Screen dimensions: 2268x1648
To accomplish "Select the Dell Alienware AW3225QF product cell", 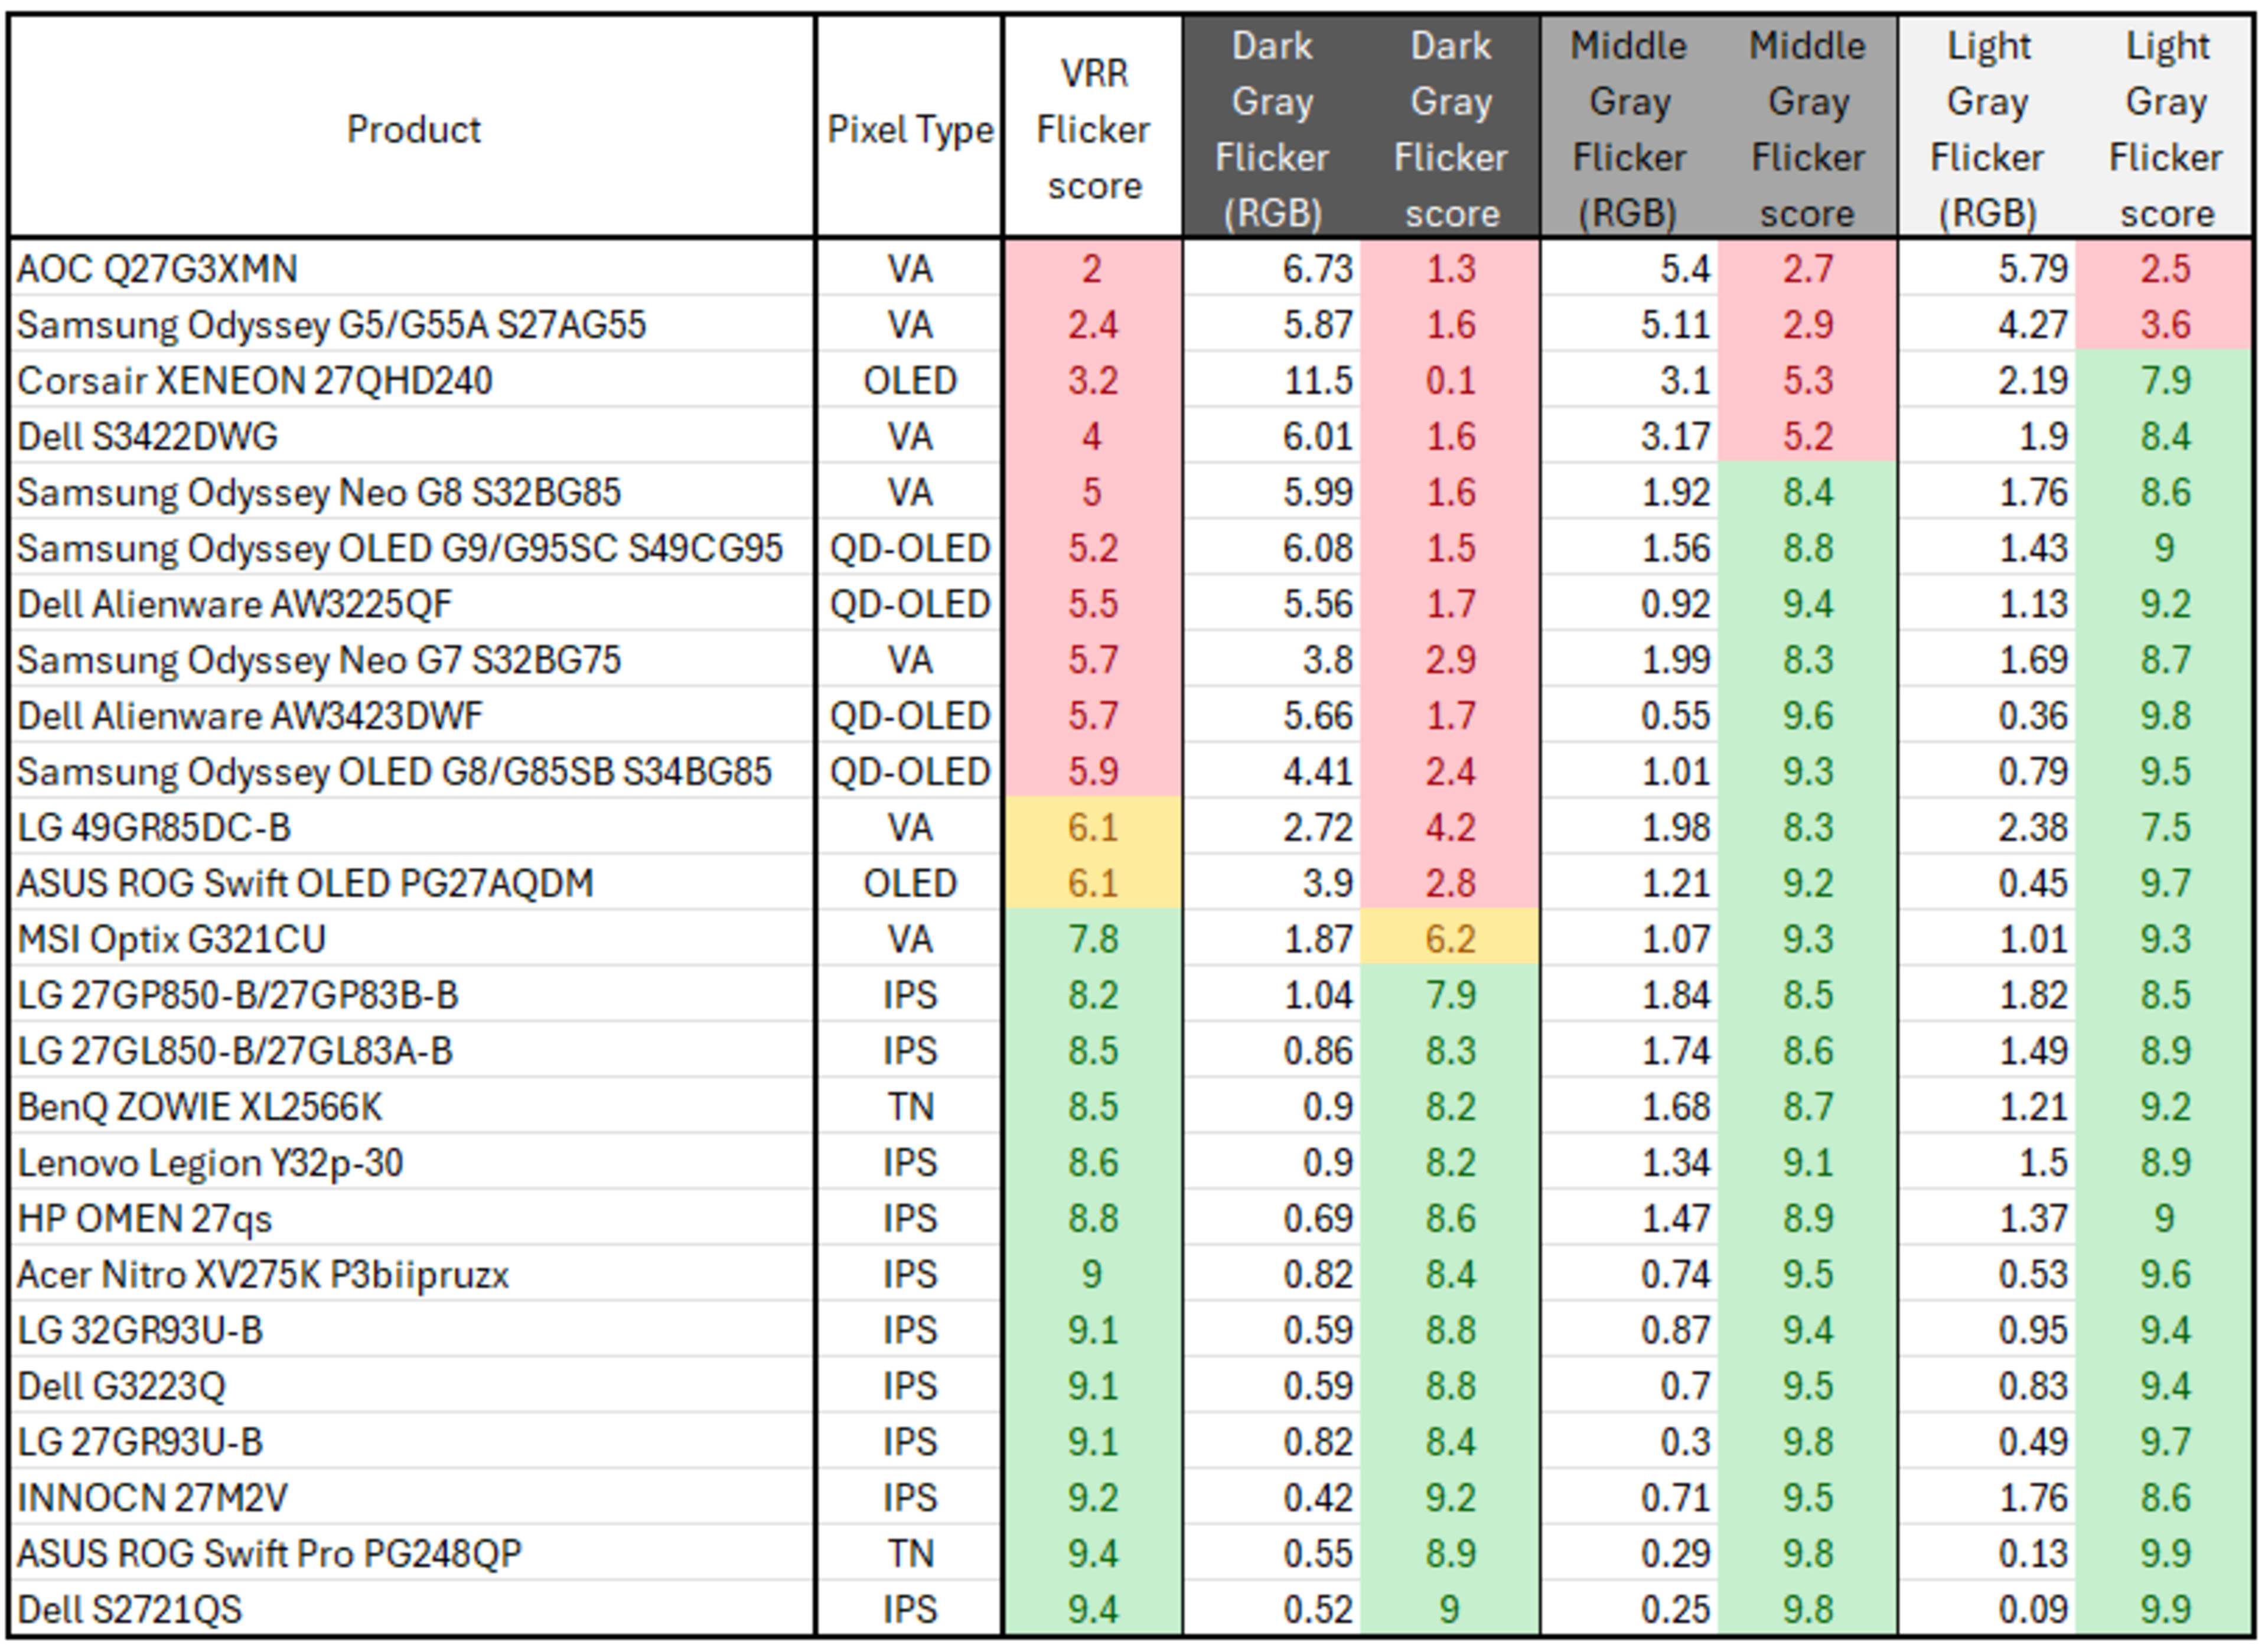I will point(235,604).
